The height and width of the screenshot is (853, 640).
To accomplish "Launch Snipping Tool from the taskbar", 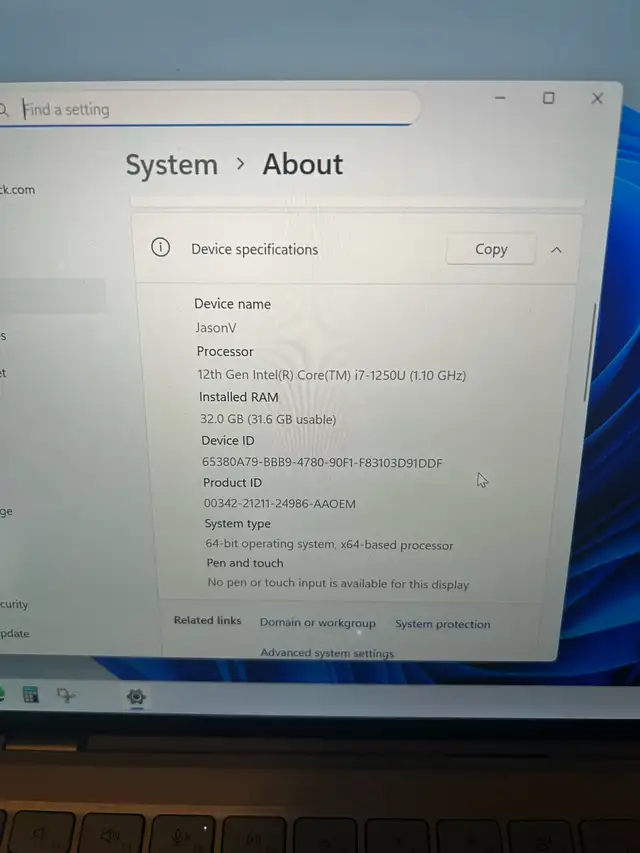I will [67, 696].
